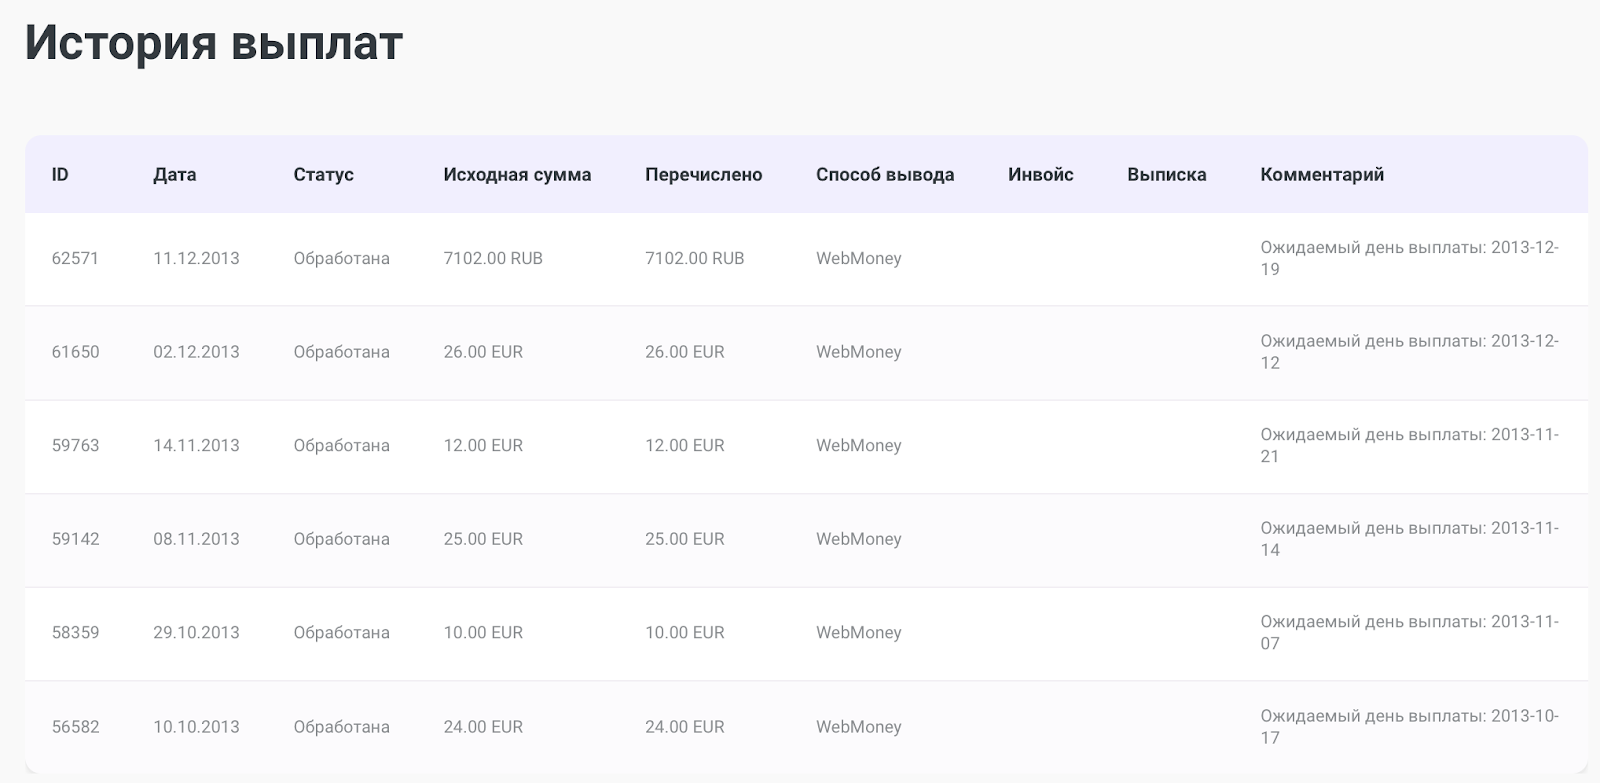The width and height of the screenshot is (1600, 783).
Task: Click WebMoney in row 59142
Action: (x=859, y=539)
